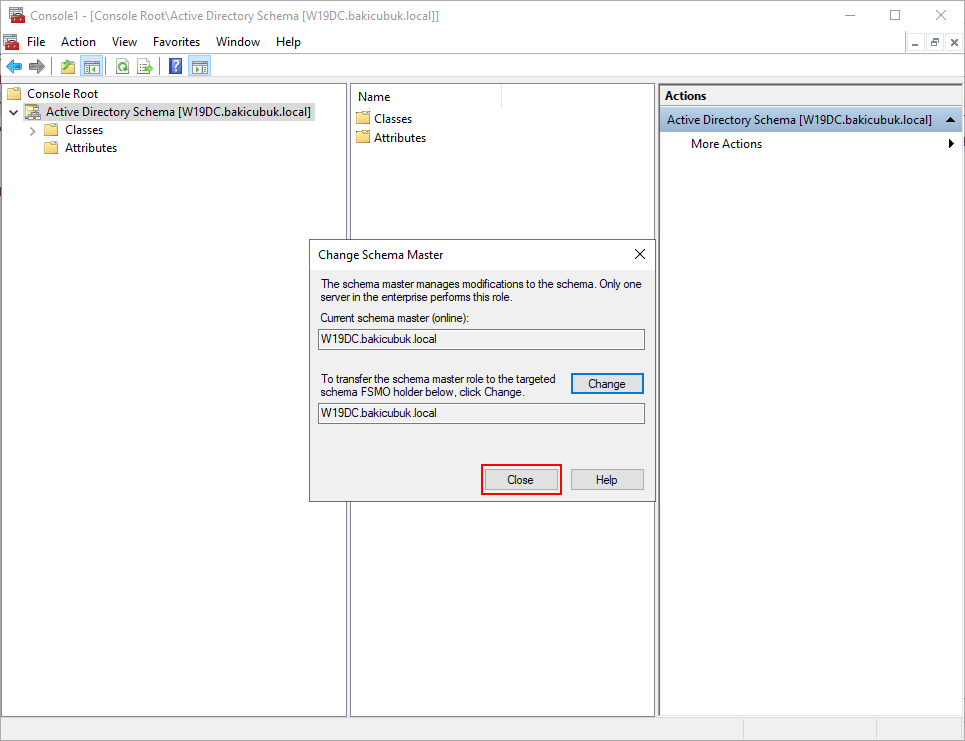Click the Active Directory Schema node icon

(x=33, y=112)
